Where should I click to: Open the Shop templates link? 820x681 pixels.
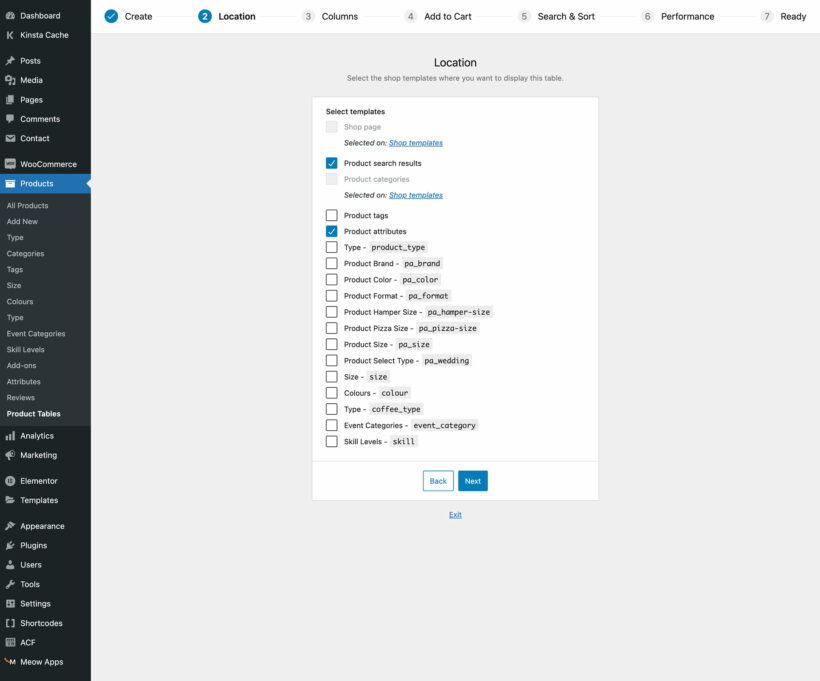[416, 142]
